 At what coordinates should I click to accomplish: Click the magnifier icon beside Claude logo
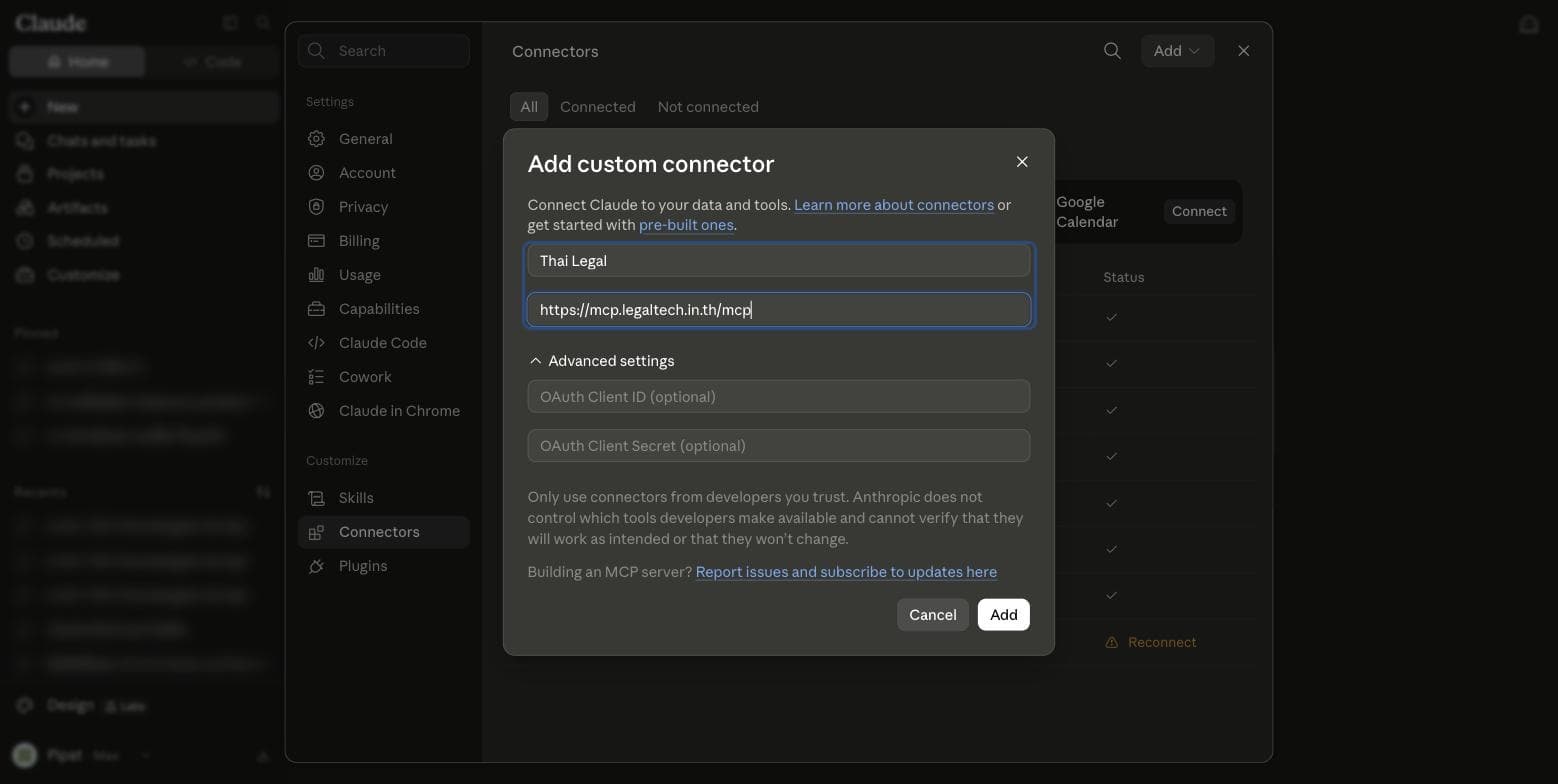coord(263,23)
